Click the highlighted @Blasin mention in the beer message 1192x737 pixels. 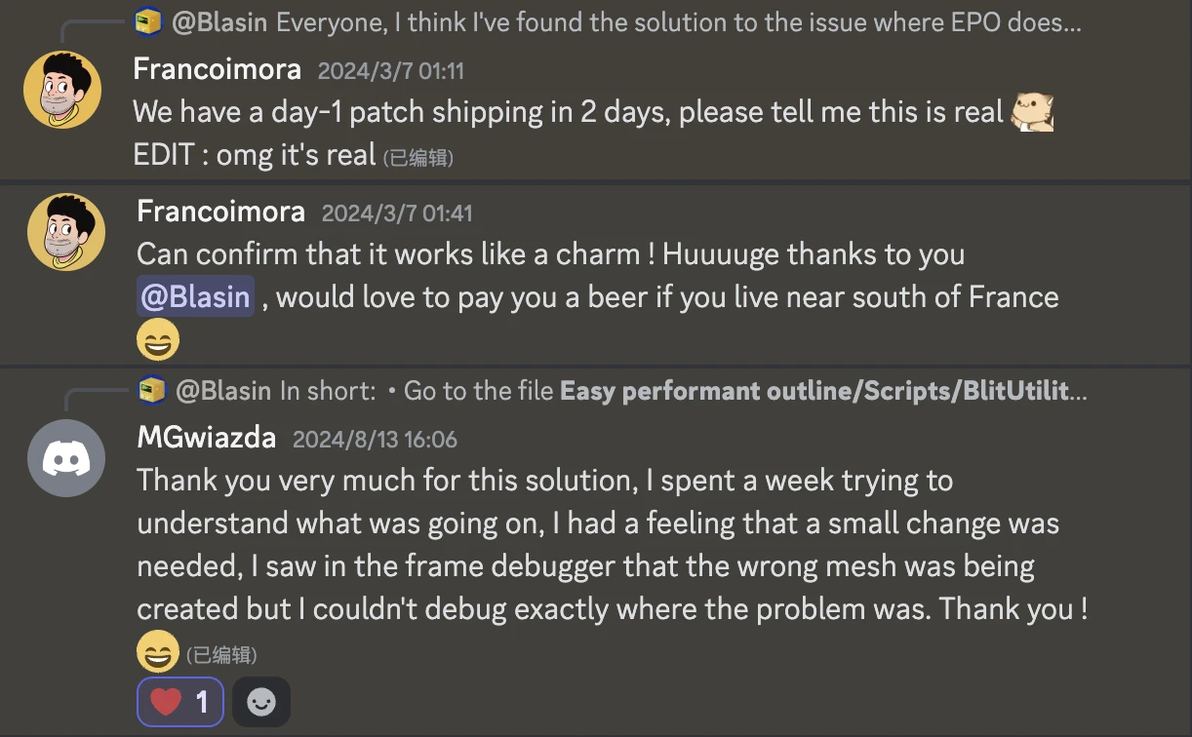pos(196,297)
